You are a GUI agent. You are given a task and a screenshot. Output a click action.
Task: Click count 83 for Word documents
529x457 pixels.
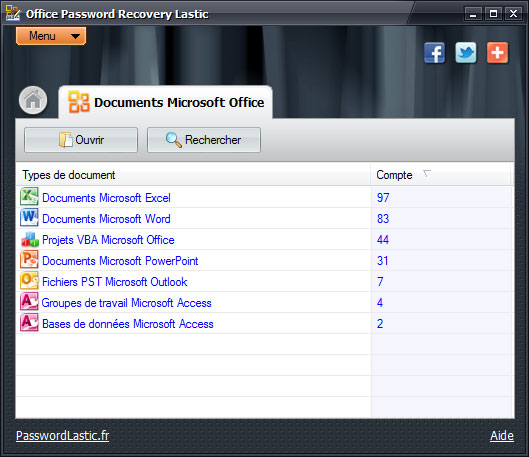[x=383, y=219]
